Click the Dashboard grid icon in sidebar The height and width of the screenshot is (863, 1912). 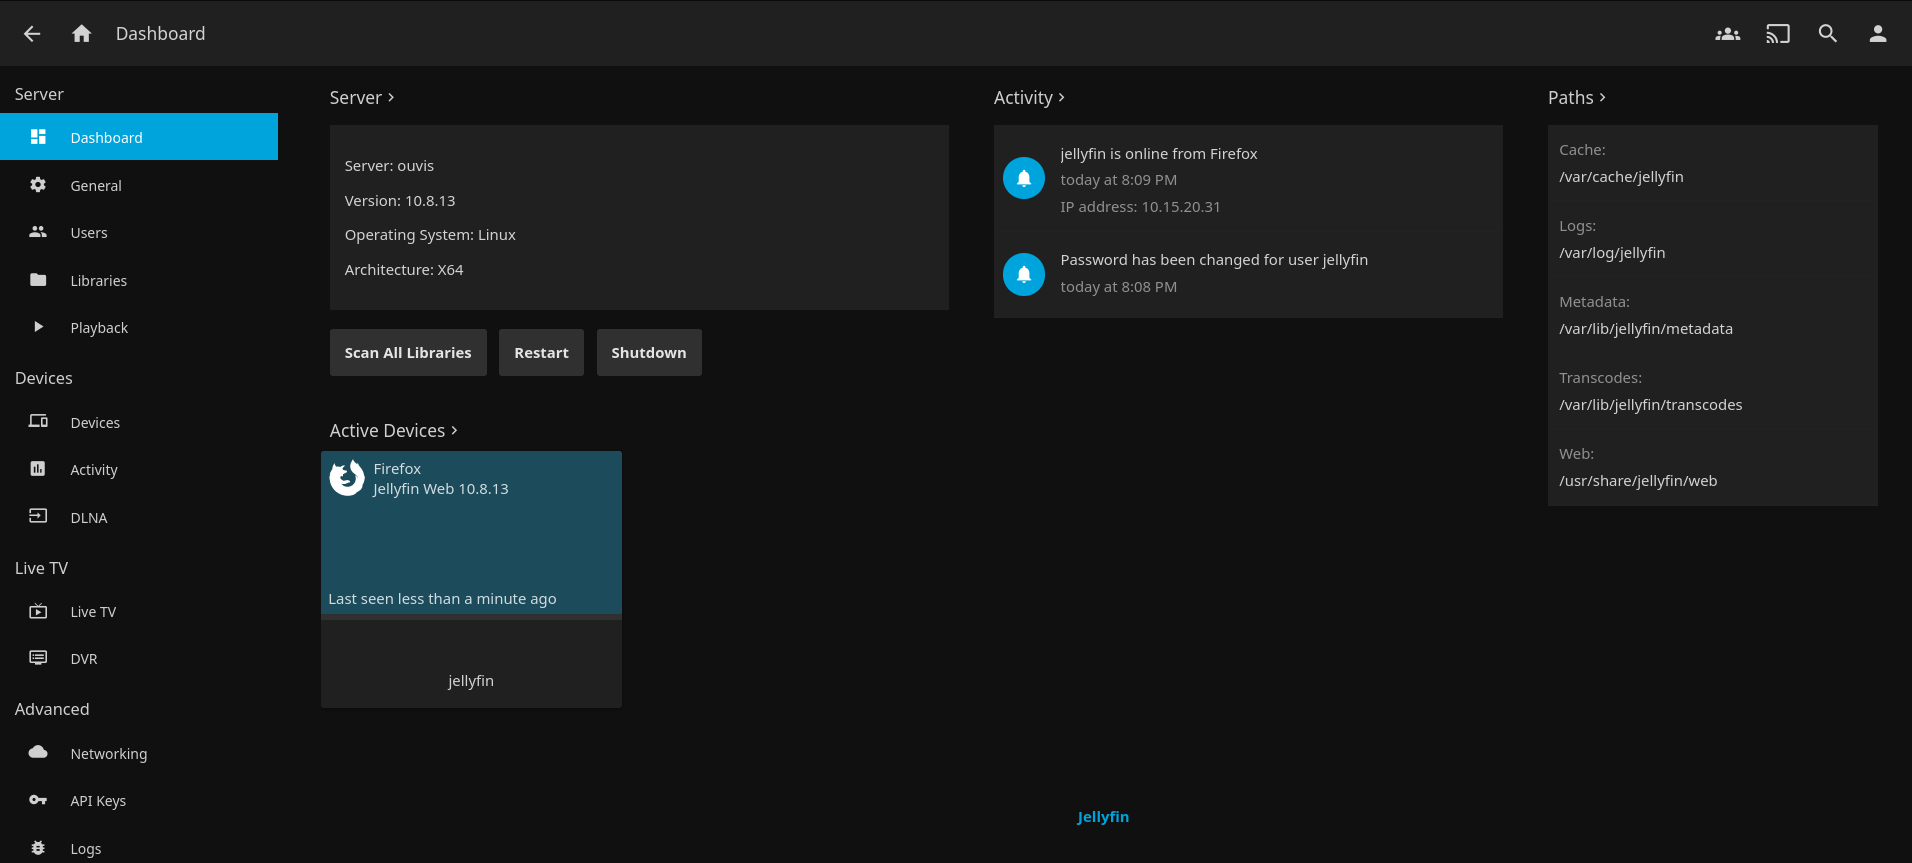(x=38, y=137)
